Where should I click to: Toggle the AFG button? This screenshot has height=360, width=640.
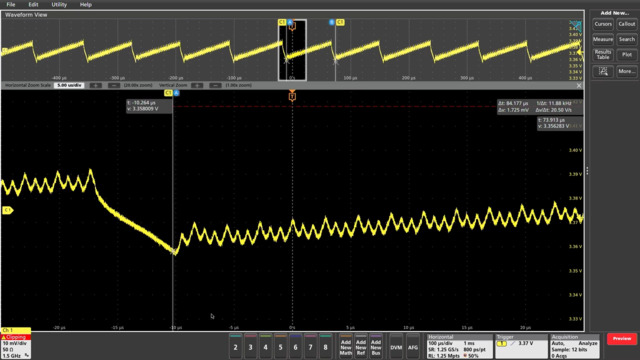click(413, 347)
